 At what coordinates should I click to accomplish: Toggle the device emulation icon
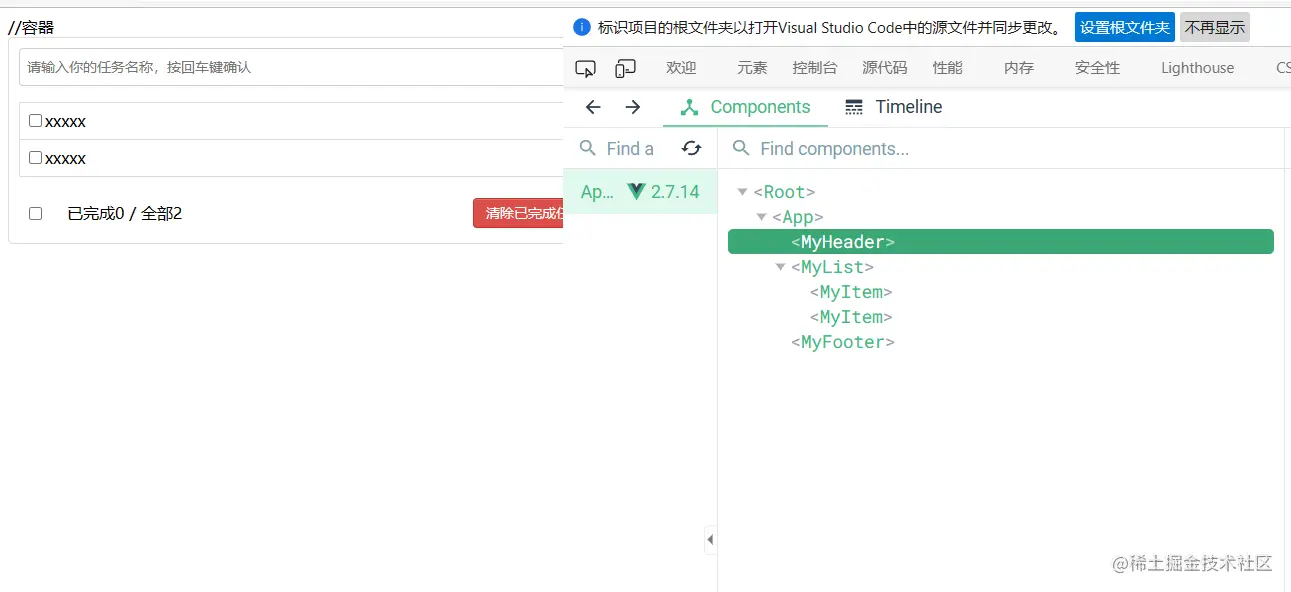[625, 68]
